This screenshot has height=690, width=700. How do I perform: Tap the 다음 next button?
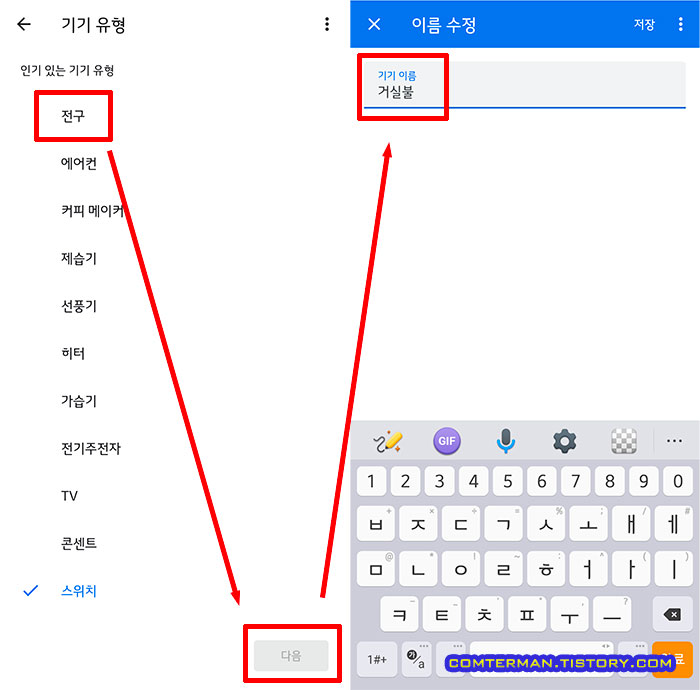[291, 655]
